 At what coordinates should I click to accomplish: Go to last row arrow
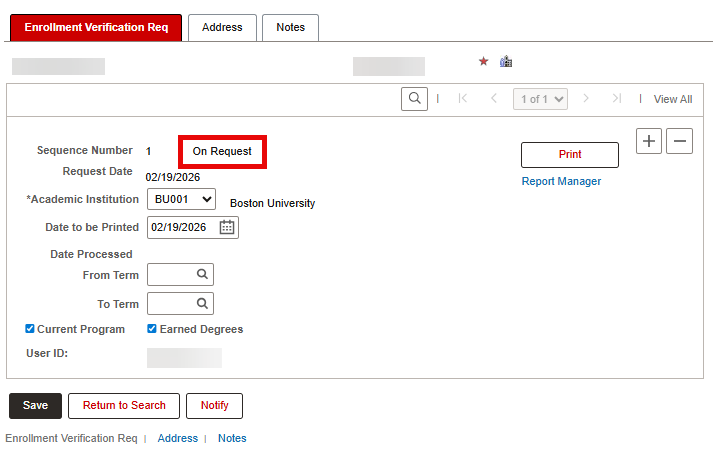[x=617, y=98]
